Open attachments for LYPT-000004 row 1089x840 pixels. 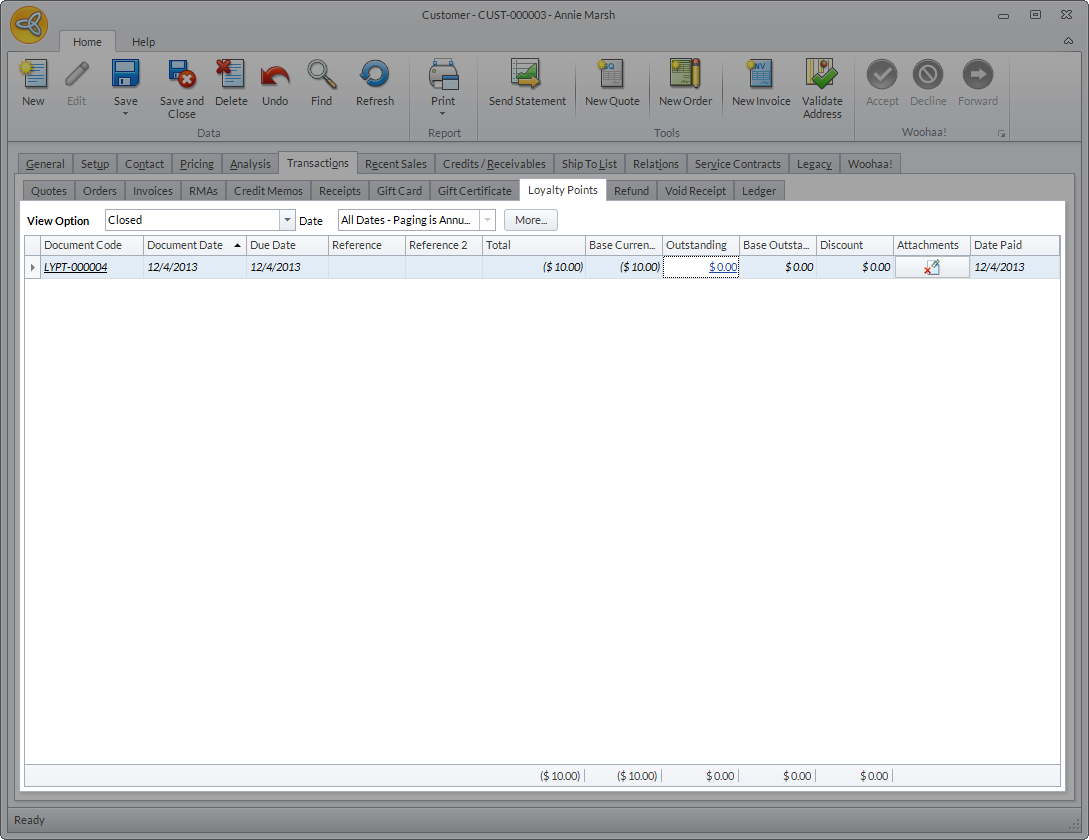[x=932, y=268]
